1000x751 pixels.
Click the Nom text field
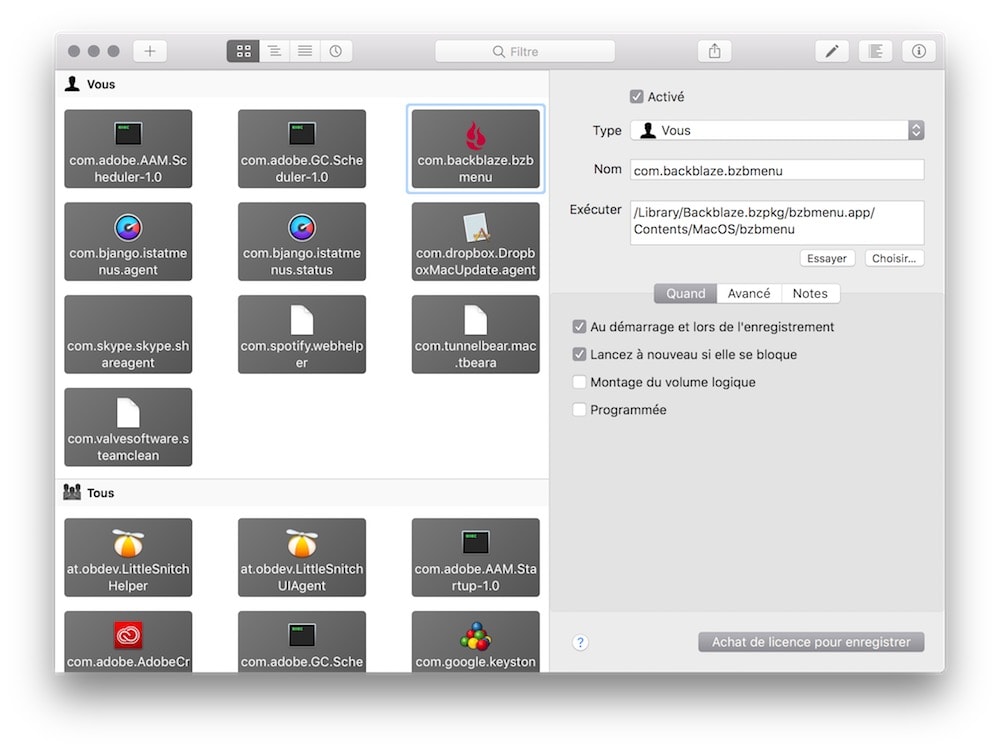(x=777, y=170)
